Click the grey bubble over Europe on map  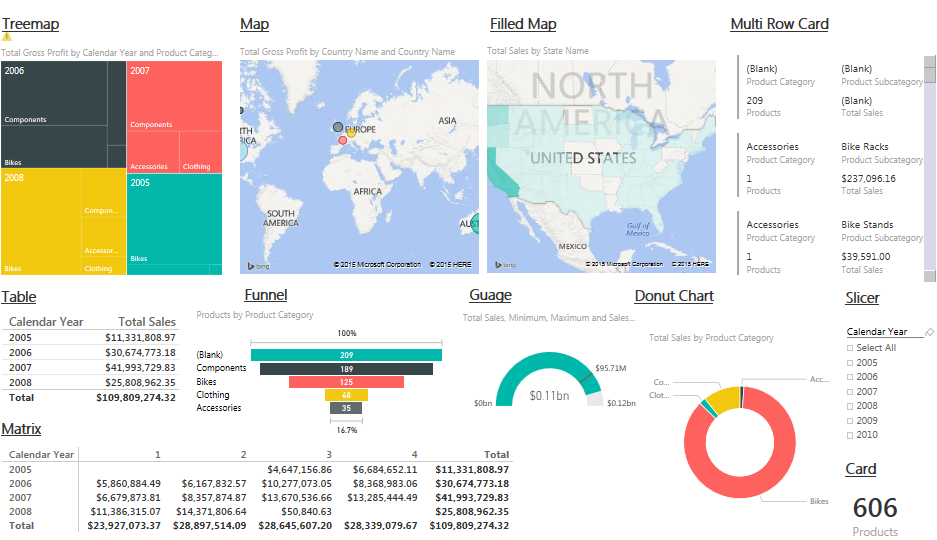(337, 127)
